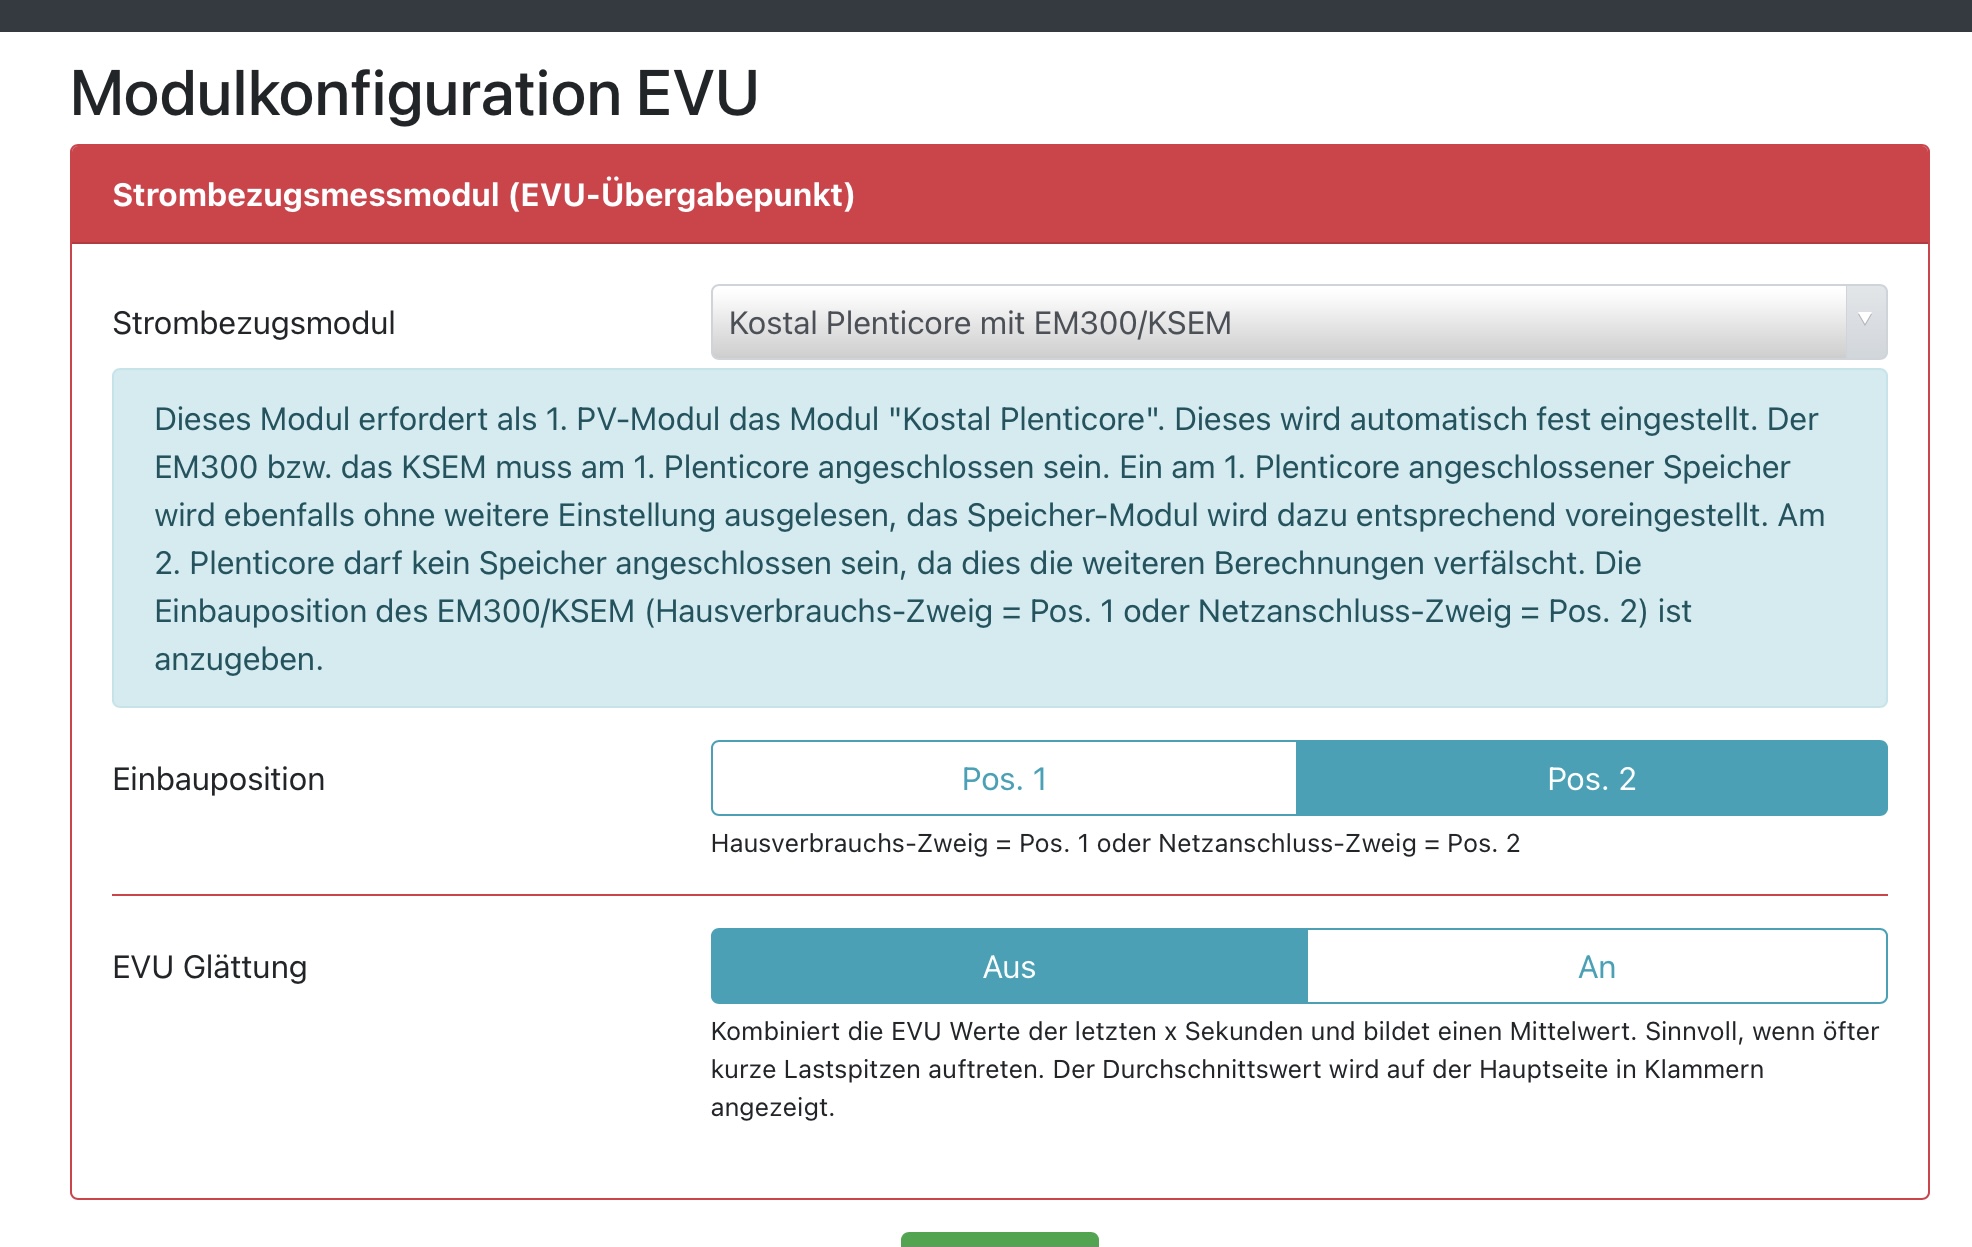This screenshot has width=1972, height=1247.
Task: Click the 'anzugeben.' text ending the info box
Action: pyautogui.click(x=238, y=659)
